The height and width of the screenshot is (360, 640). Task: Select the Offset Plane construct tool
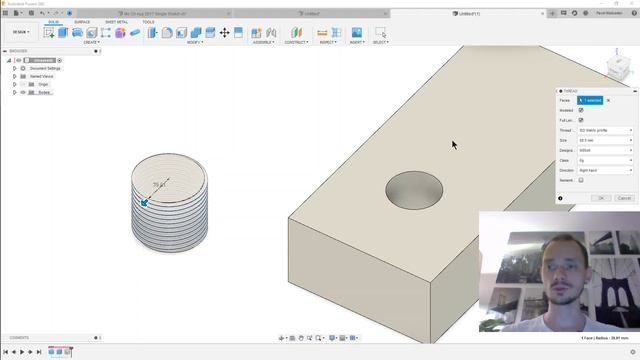coord(297,33)
